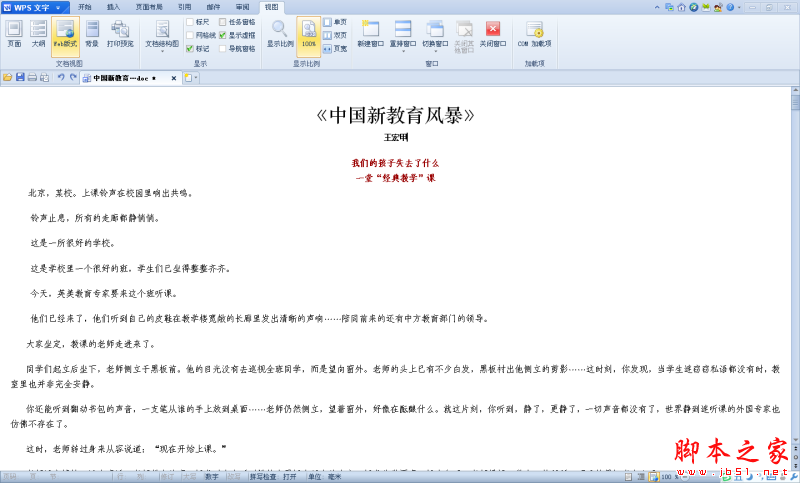Choose 双页 two-page zoom
Viewport: 800px width, 483px height.
click(335, 35)
